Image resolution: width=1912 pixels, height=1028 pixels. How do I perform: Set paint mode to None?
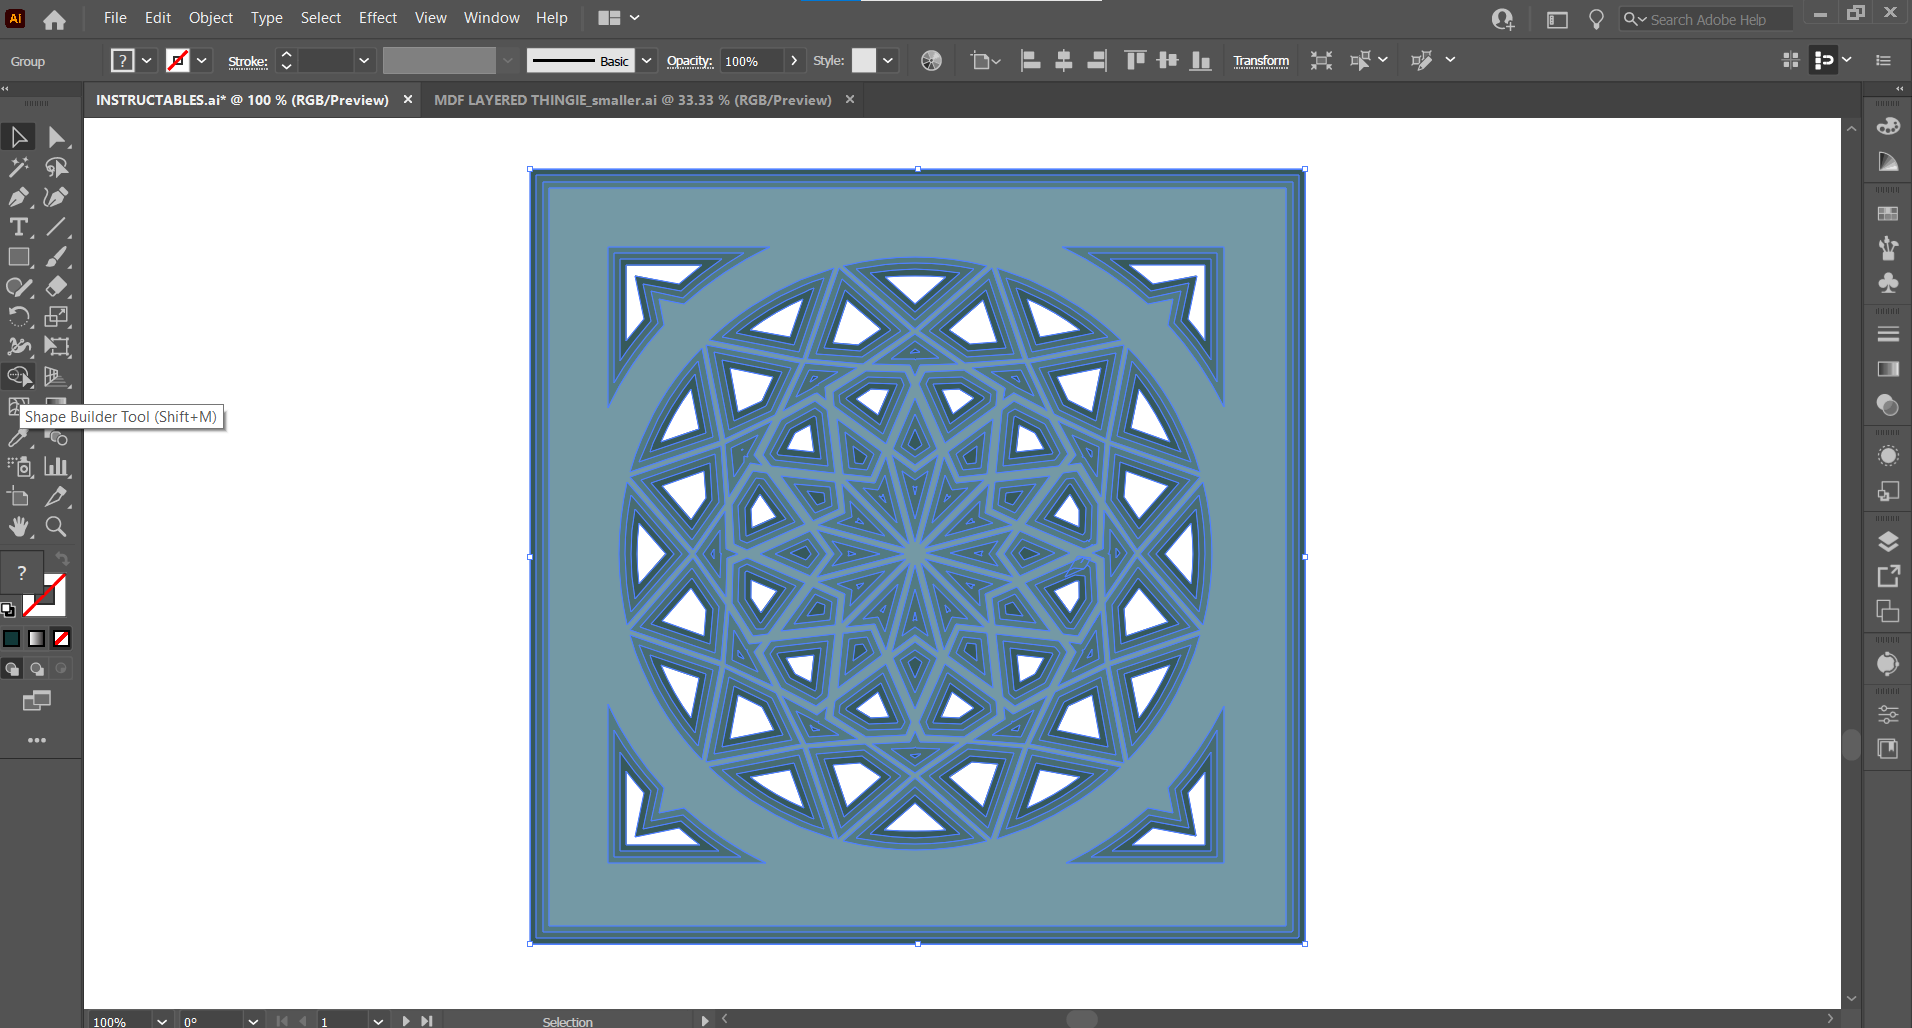point(61,638)
